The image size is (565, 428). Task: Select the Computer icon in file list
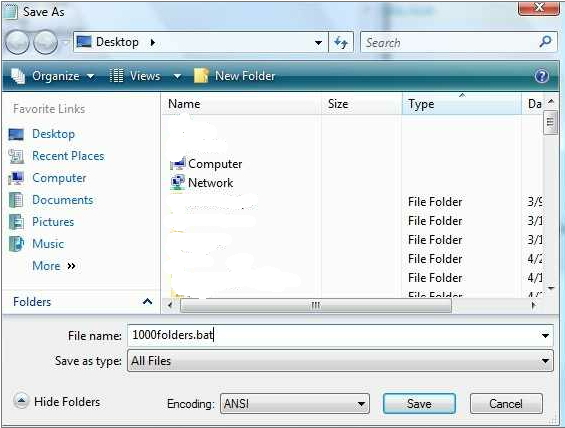[178, 164]
